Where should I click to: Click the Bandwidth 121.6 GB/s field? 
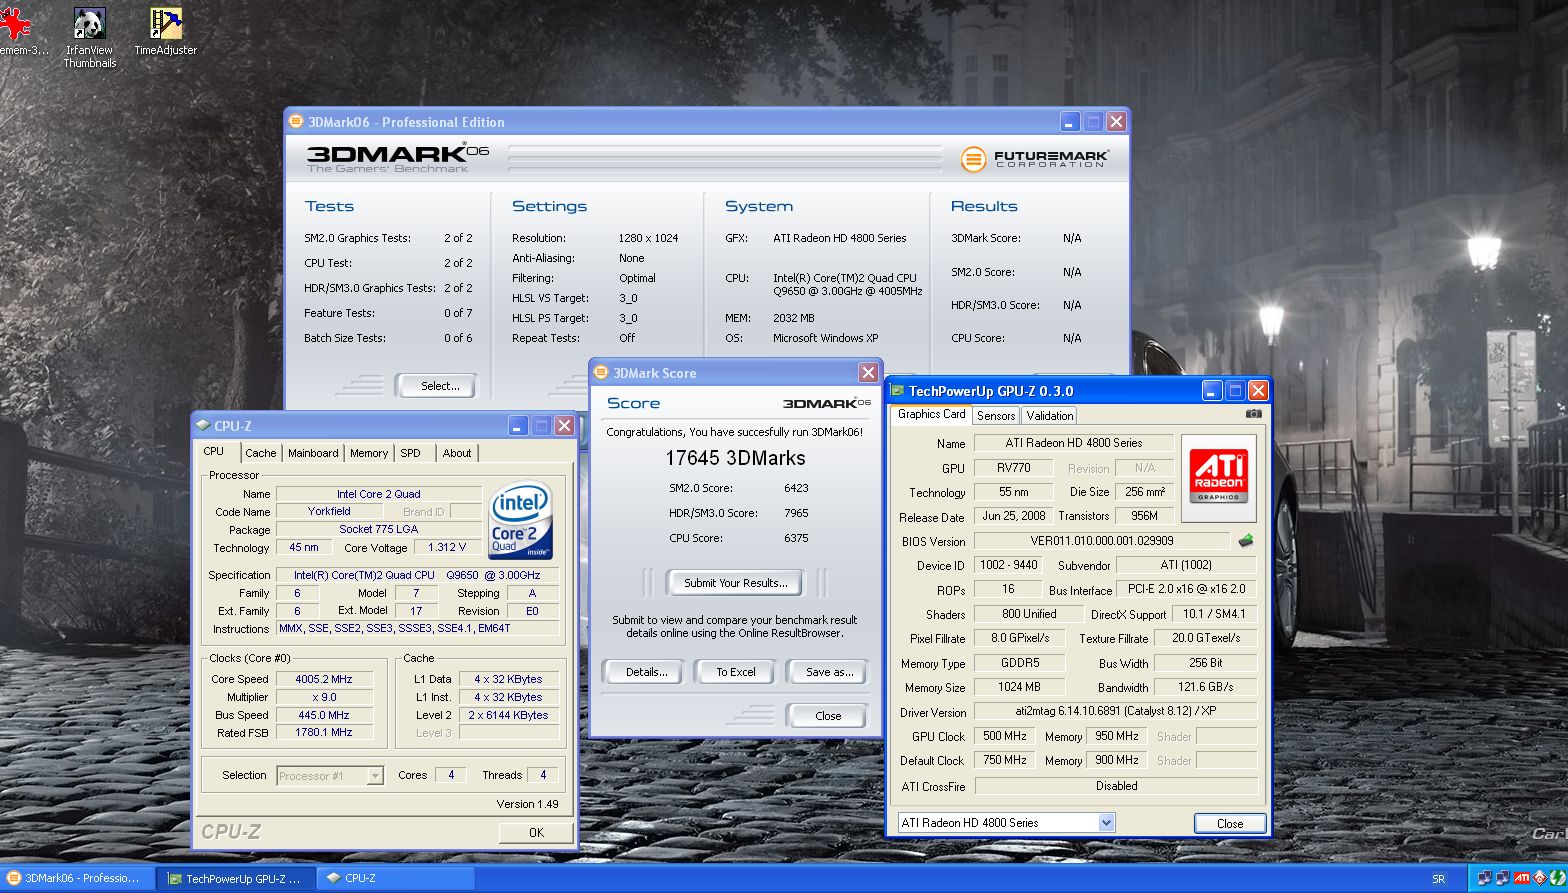[x=1205, y=687]
